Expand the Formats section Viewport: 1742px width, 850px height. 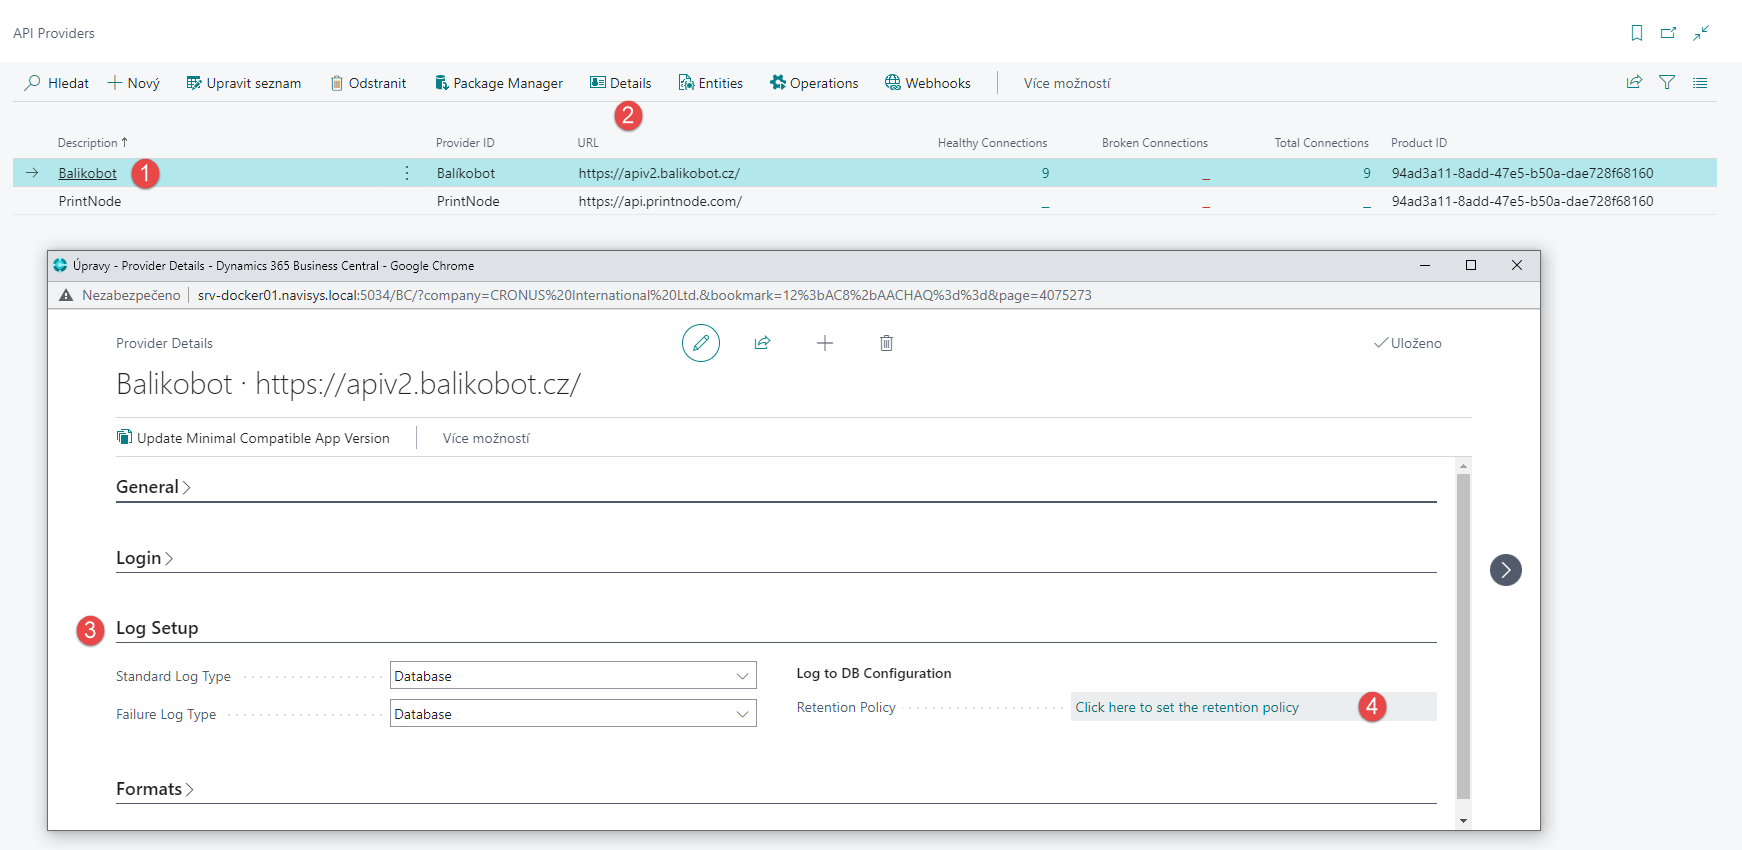[x=154, y=789]
